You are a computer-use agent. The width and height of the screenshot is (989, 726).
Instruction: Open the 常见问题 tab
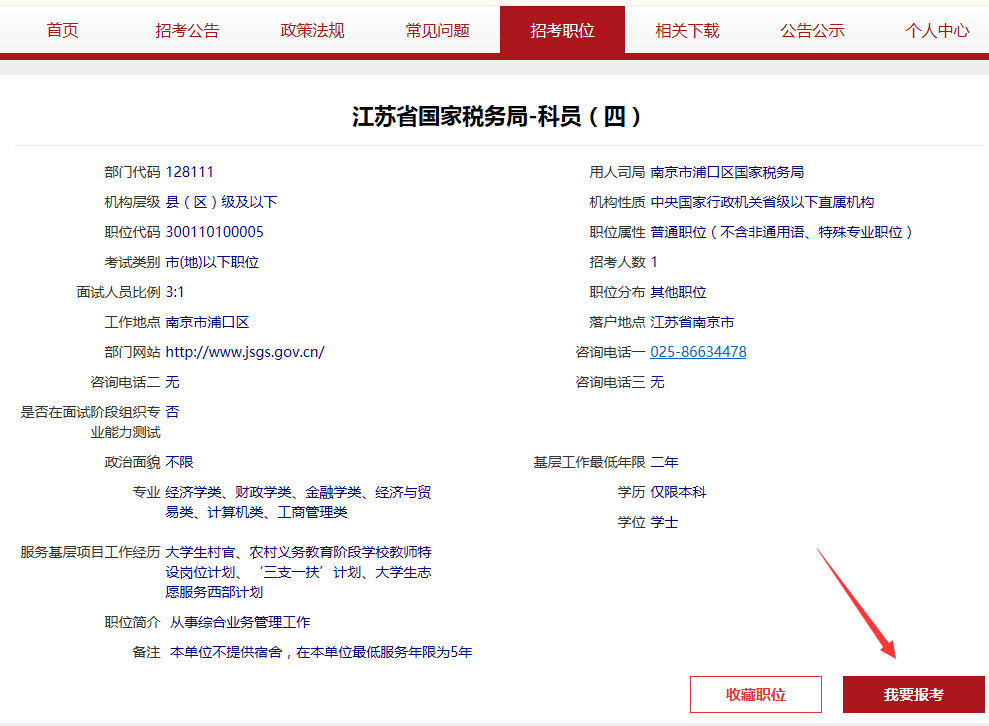pos(437,30)
